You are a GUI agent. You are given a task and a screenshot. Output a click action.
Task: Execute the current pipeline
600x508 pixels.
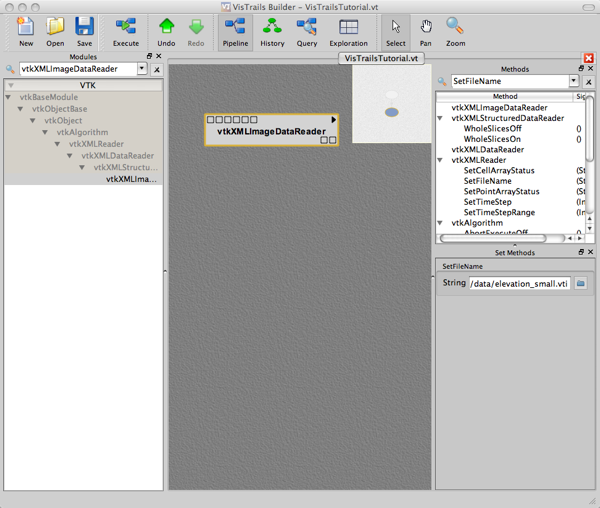126,32
